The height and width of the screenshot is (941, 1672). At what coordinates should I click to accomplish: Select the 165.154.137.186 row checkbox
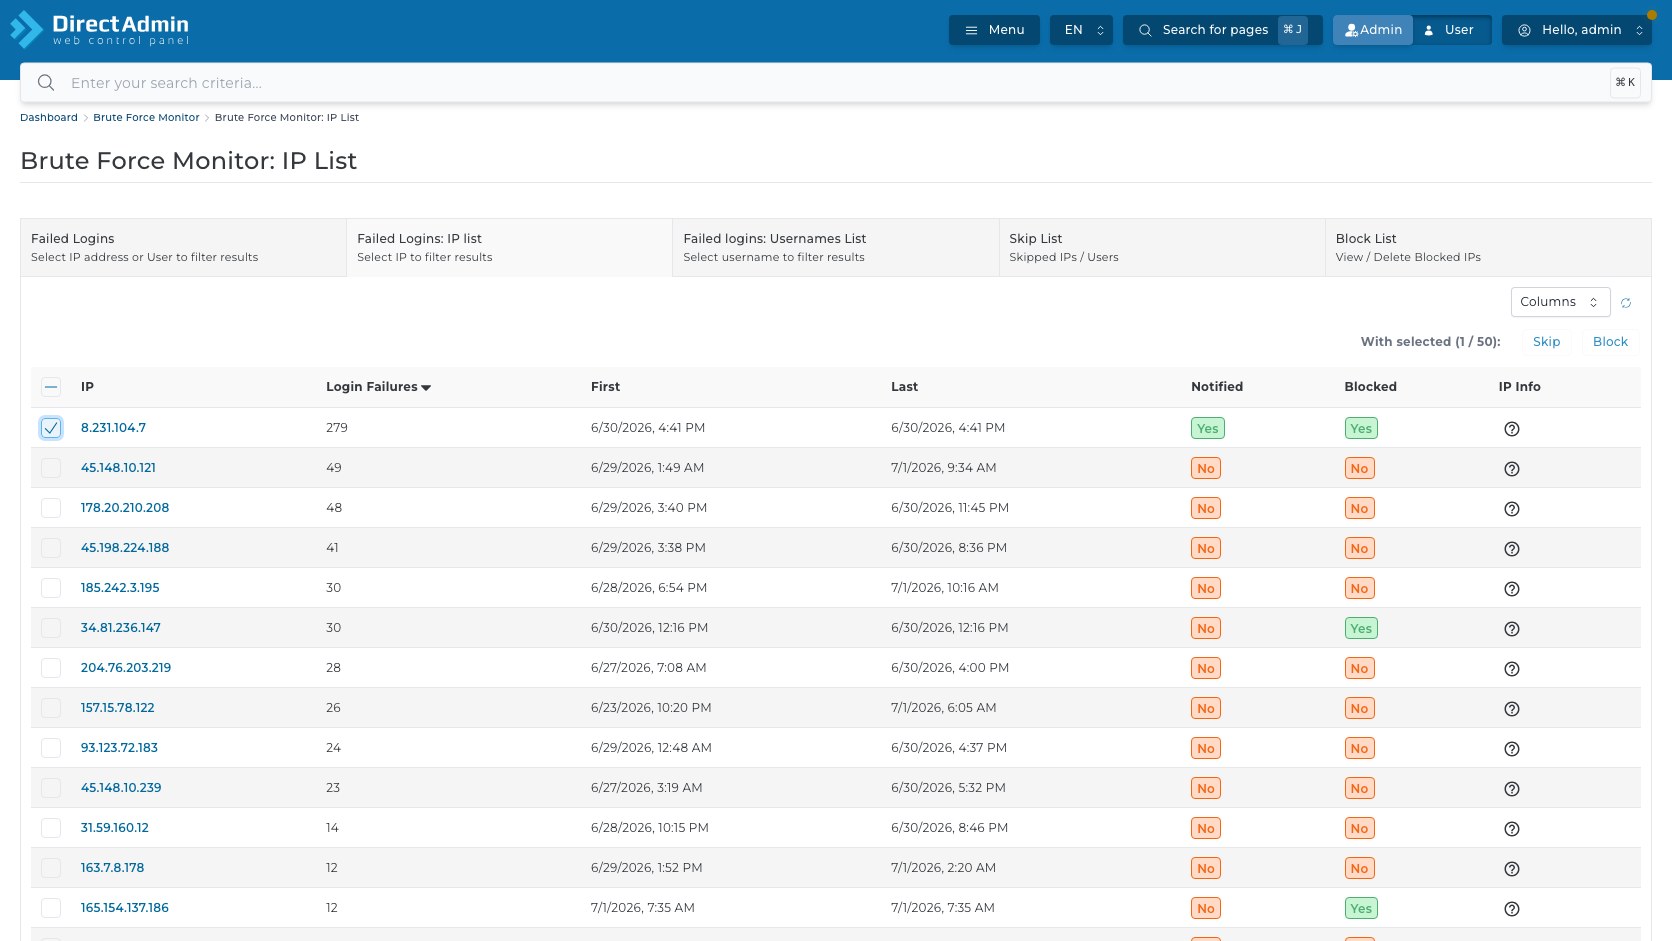[51, 908]
